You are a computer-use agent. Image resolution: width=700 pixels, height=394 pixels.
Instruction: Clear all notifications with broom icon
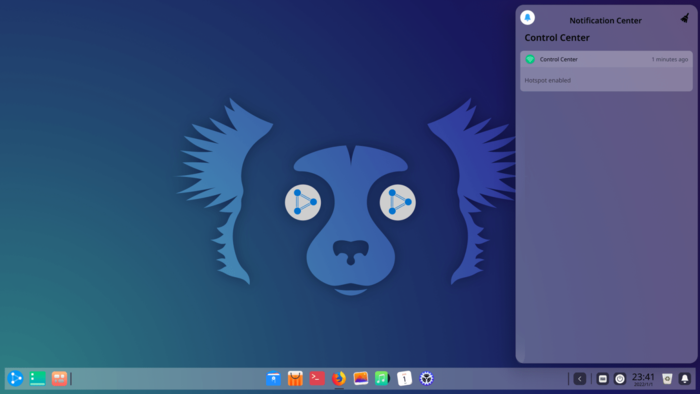[685, 18]
